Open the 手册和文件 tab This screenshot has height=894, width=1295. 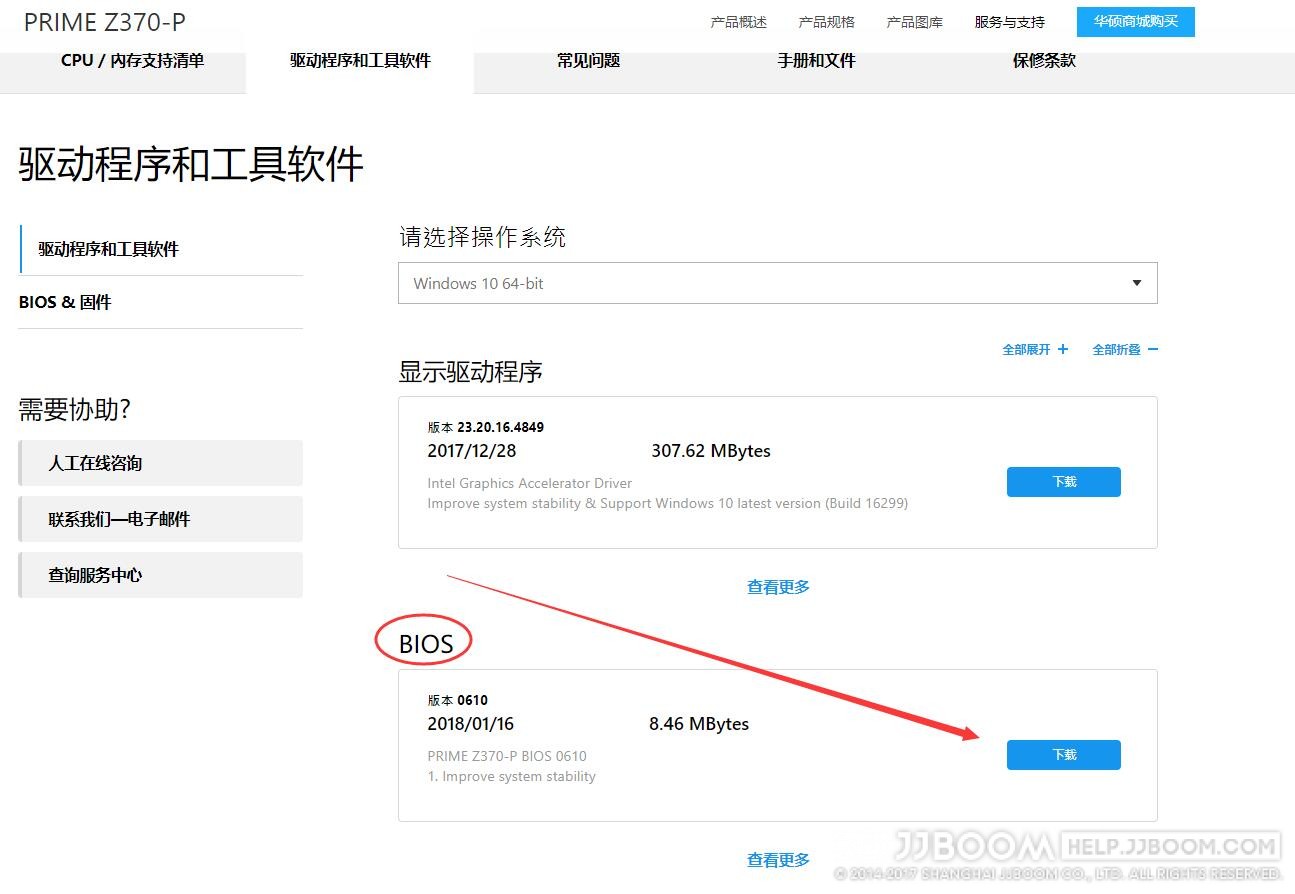(816, 60)
